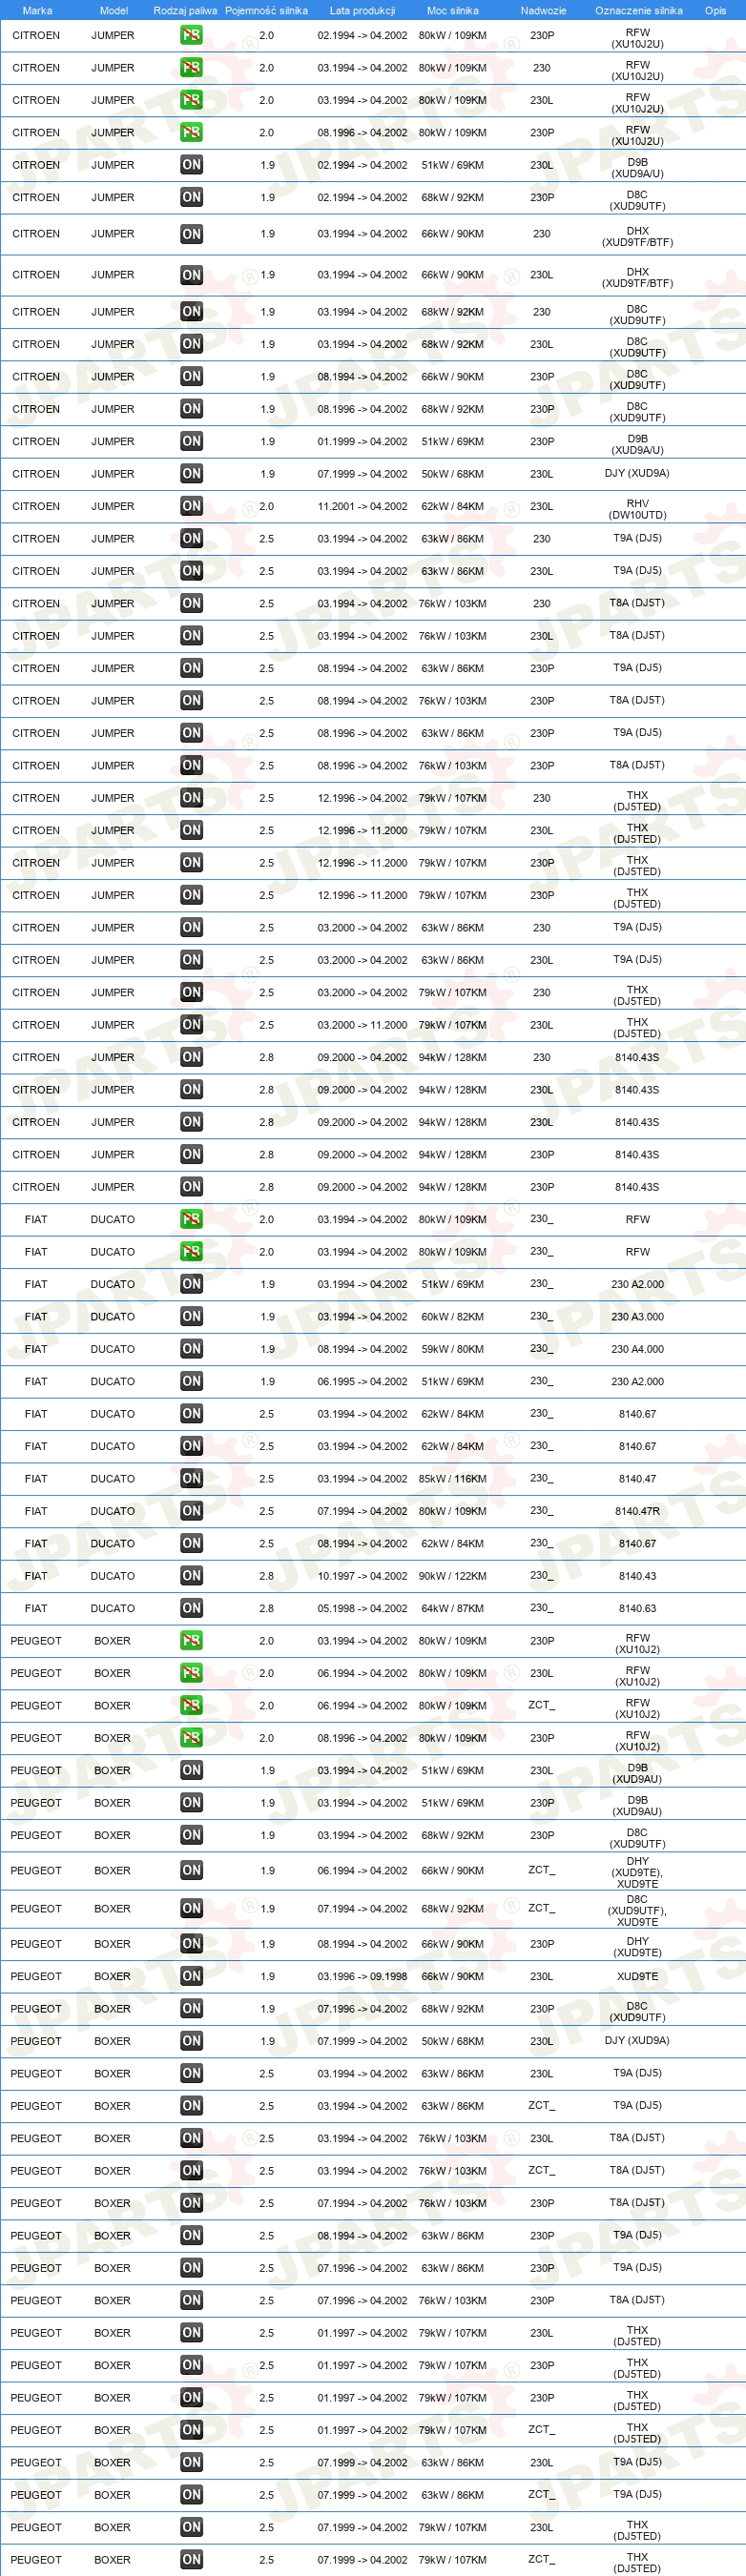Click ON fuel icon in Fiat 230 A3.000 row
Viewport: 746px width, 2576px height.
click(x=191, y=1316)
